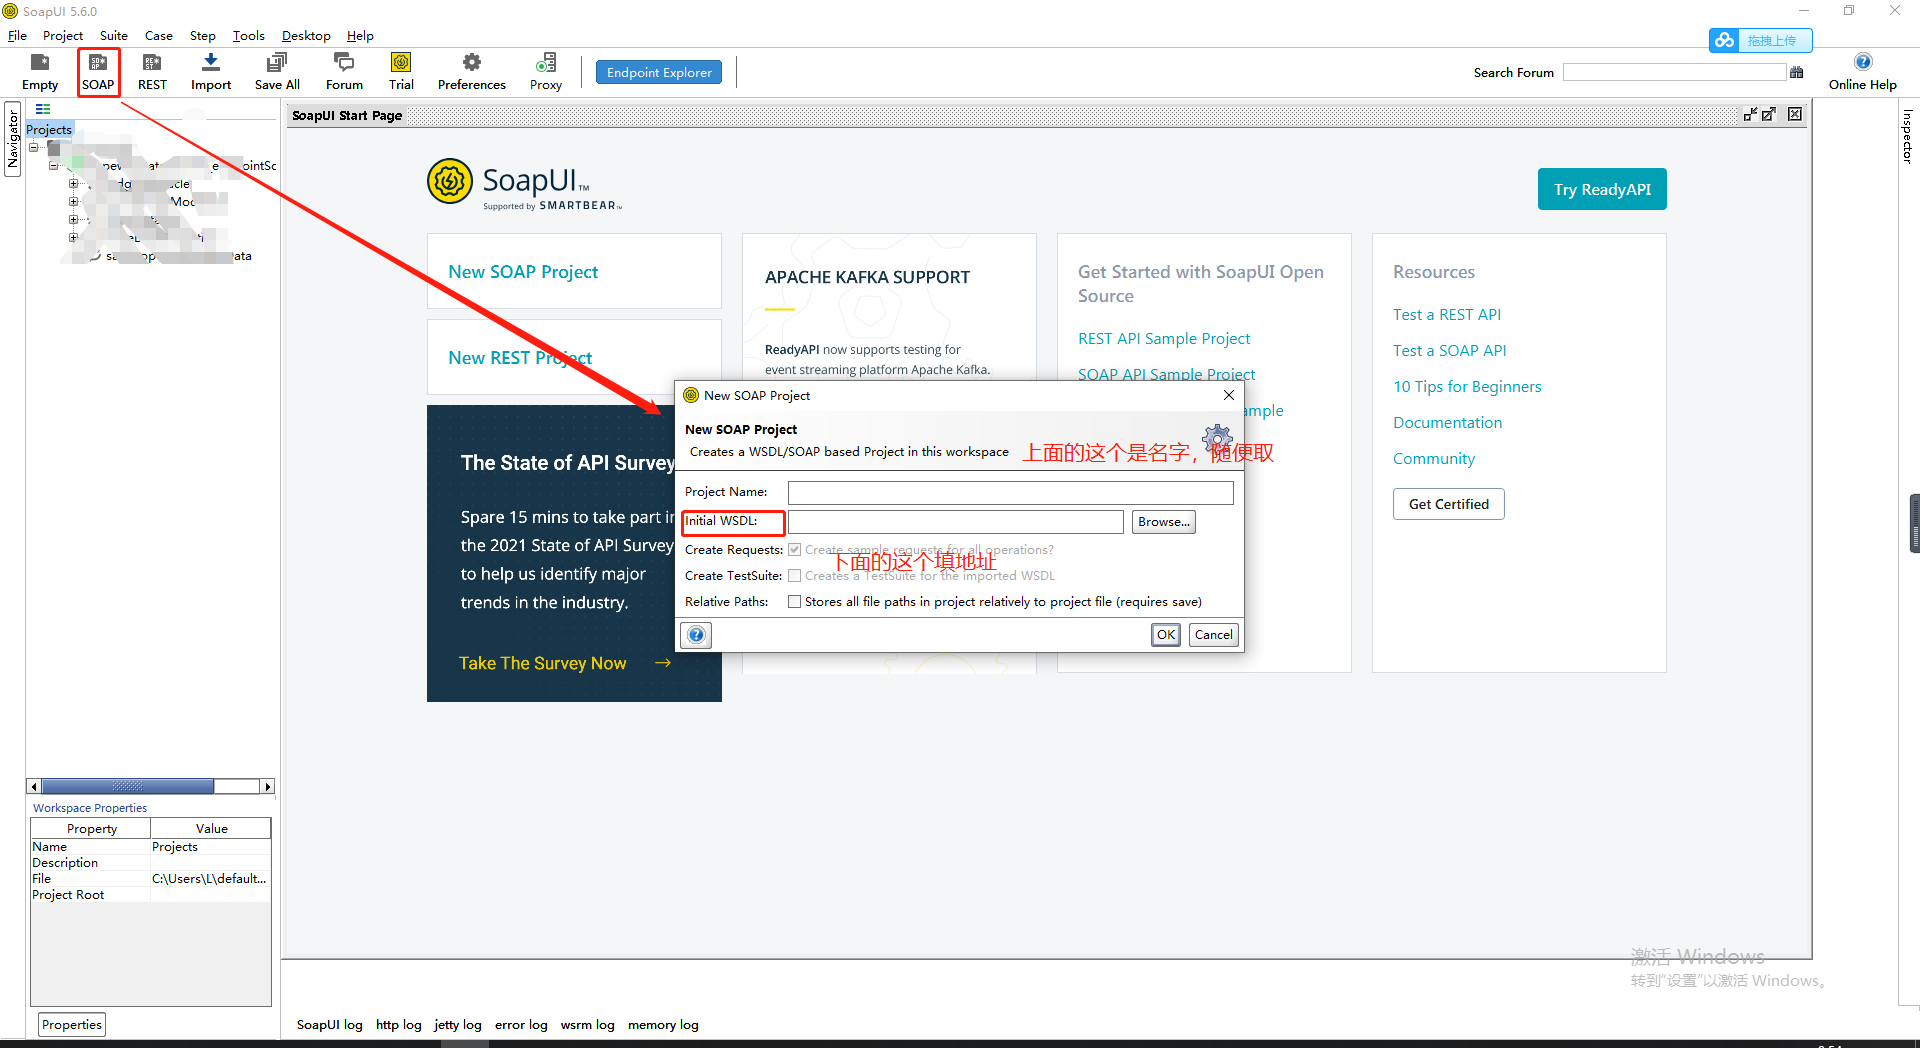1920x1048 pixels.
Task: Click OK in New SOAP Project dialog
Action: click(x=1165, y=635)
